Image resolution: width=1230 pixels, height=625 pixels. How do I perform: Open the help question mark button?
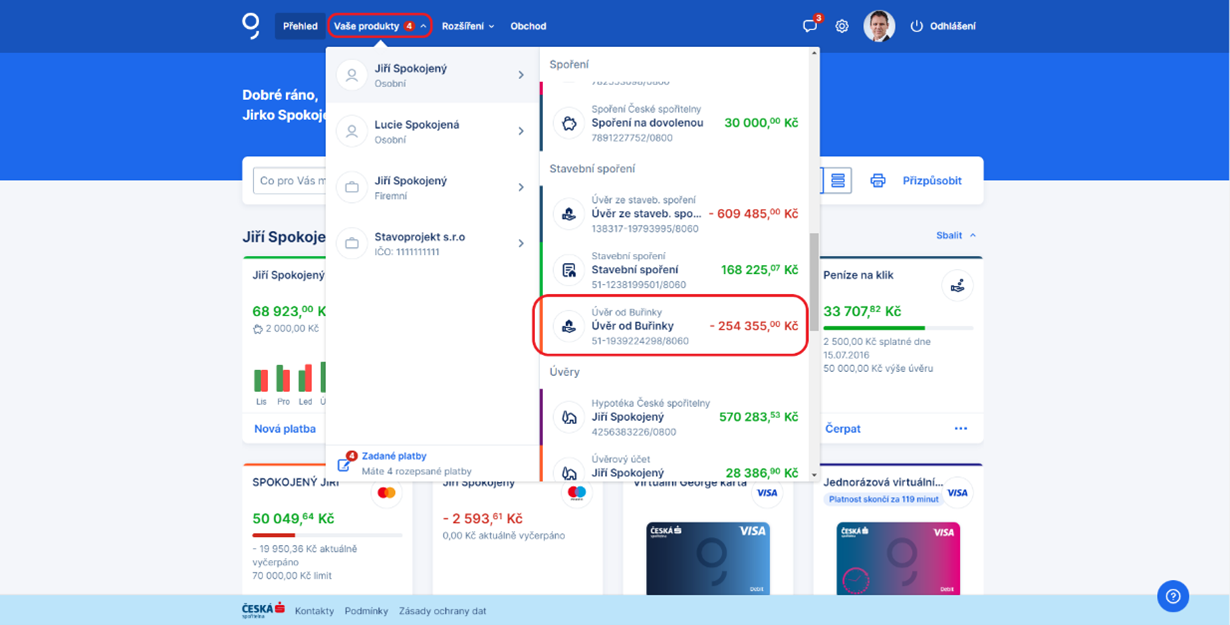[1173, 596]
